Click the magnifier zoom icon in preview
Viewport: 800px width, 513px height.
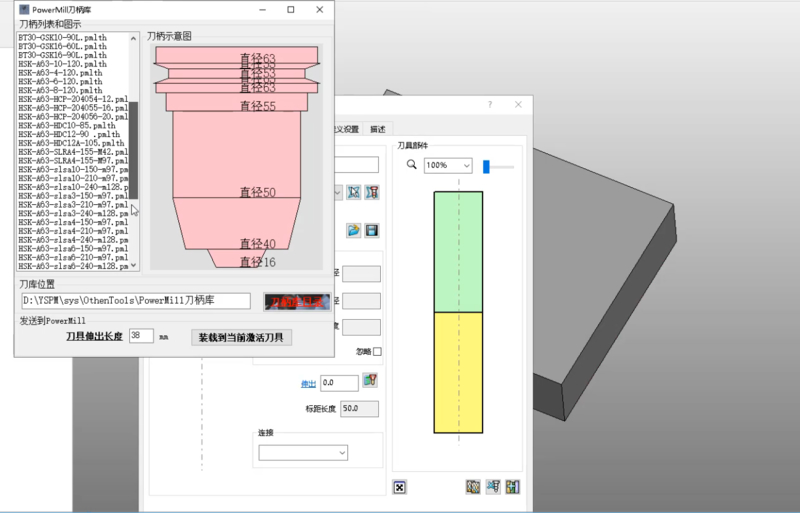pos(411,165)
